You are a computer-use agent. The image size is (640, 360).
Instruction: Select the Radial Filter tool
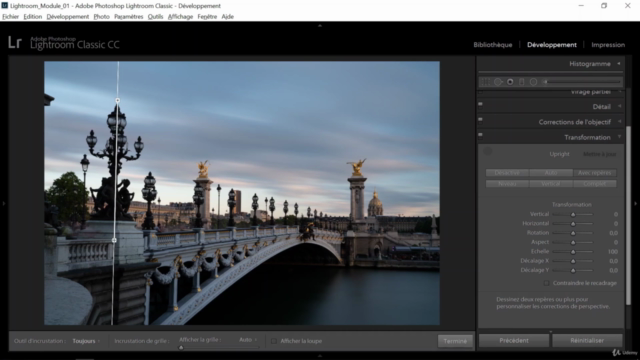tap(533, 82)
